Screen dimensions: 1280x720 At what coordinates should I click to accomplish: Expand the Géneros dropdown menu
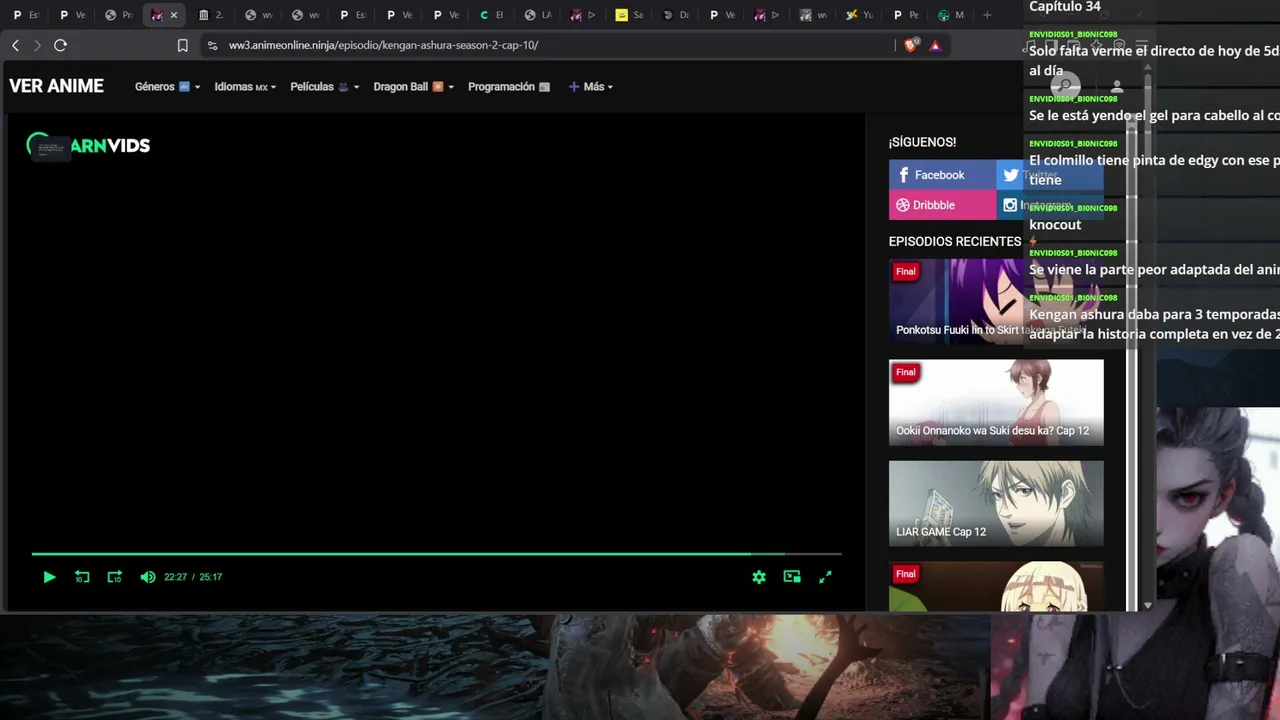pyautogui.click(x=167, y=87)
